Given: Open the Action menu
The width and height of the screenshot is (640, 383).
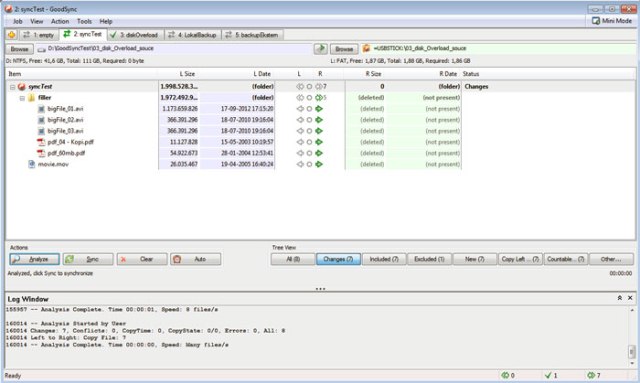Looking at the screenshot, I should [60, 21].
